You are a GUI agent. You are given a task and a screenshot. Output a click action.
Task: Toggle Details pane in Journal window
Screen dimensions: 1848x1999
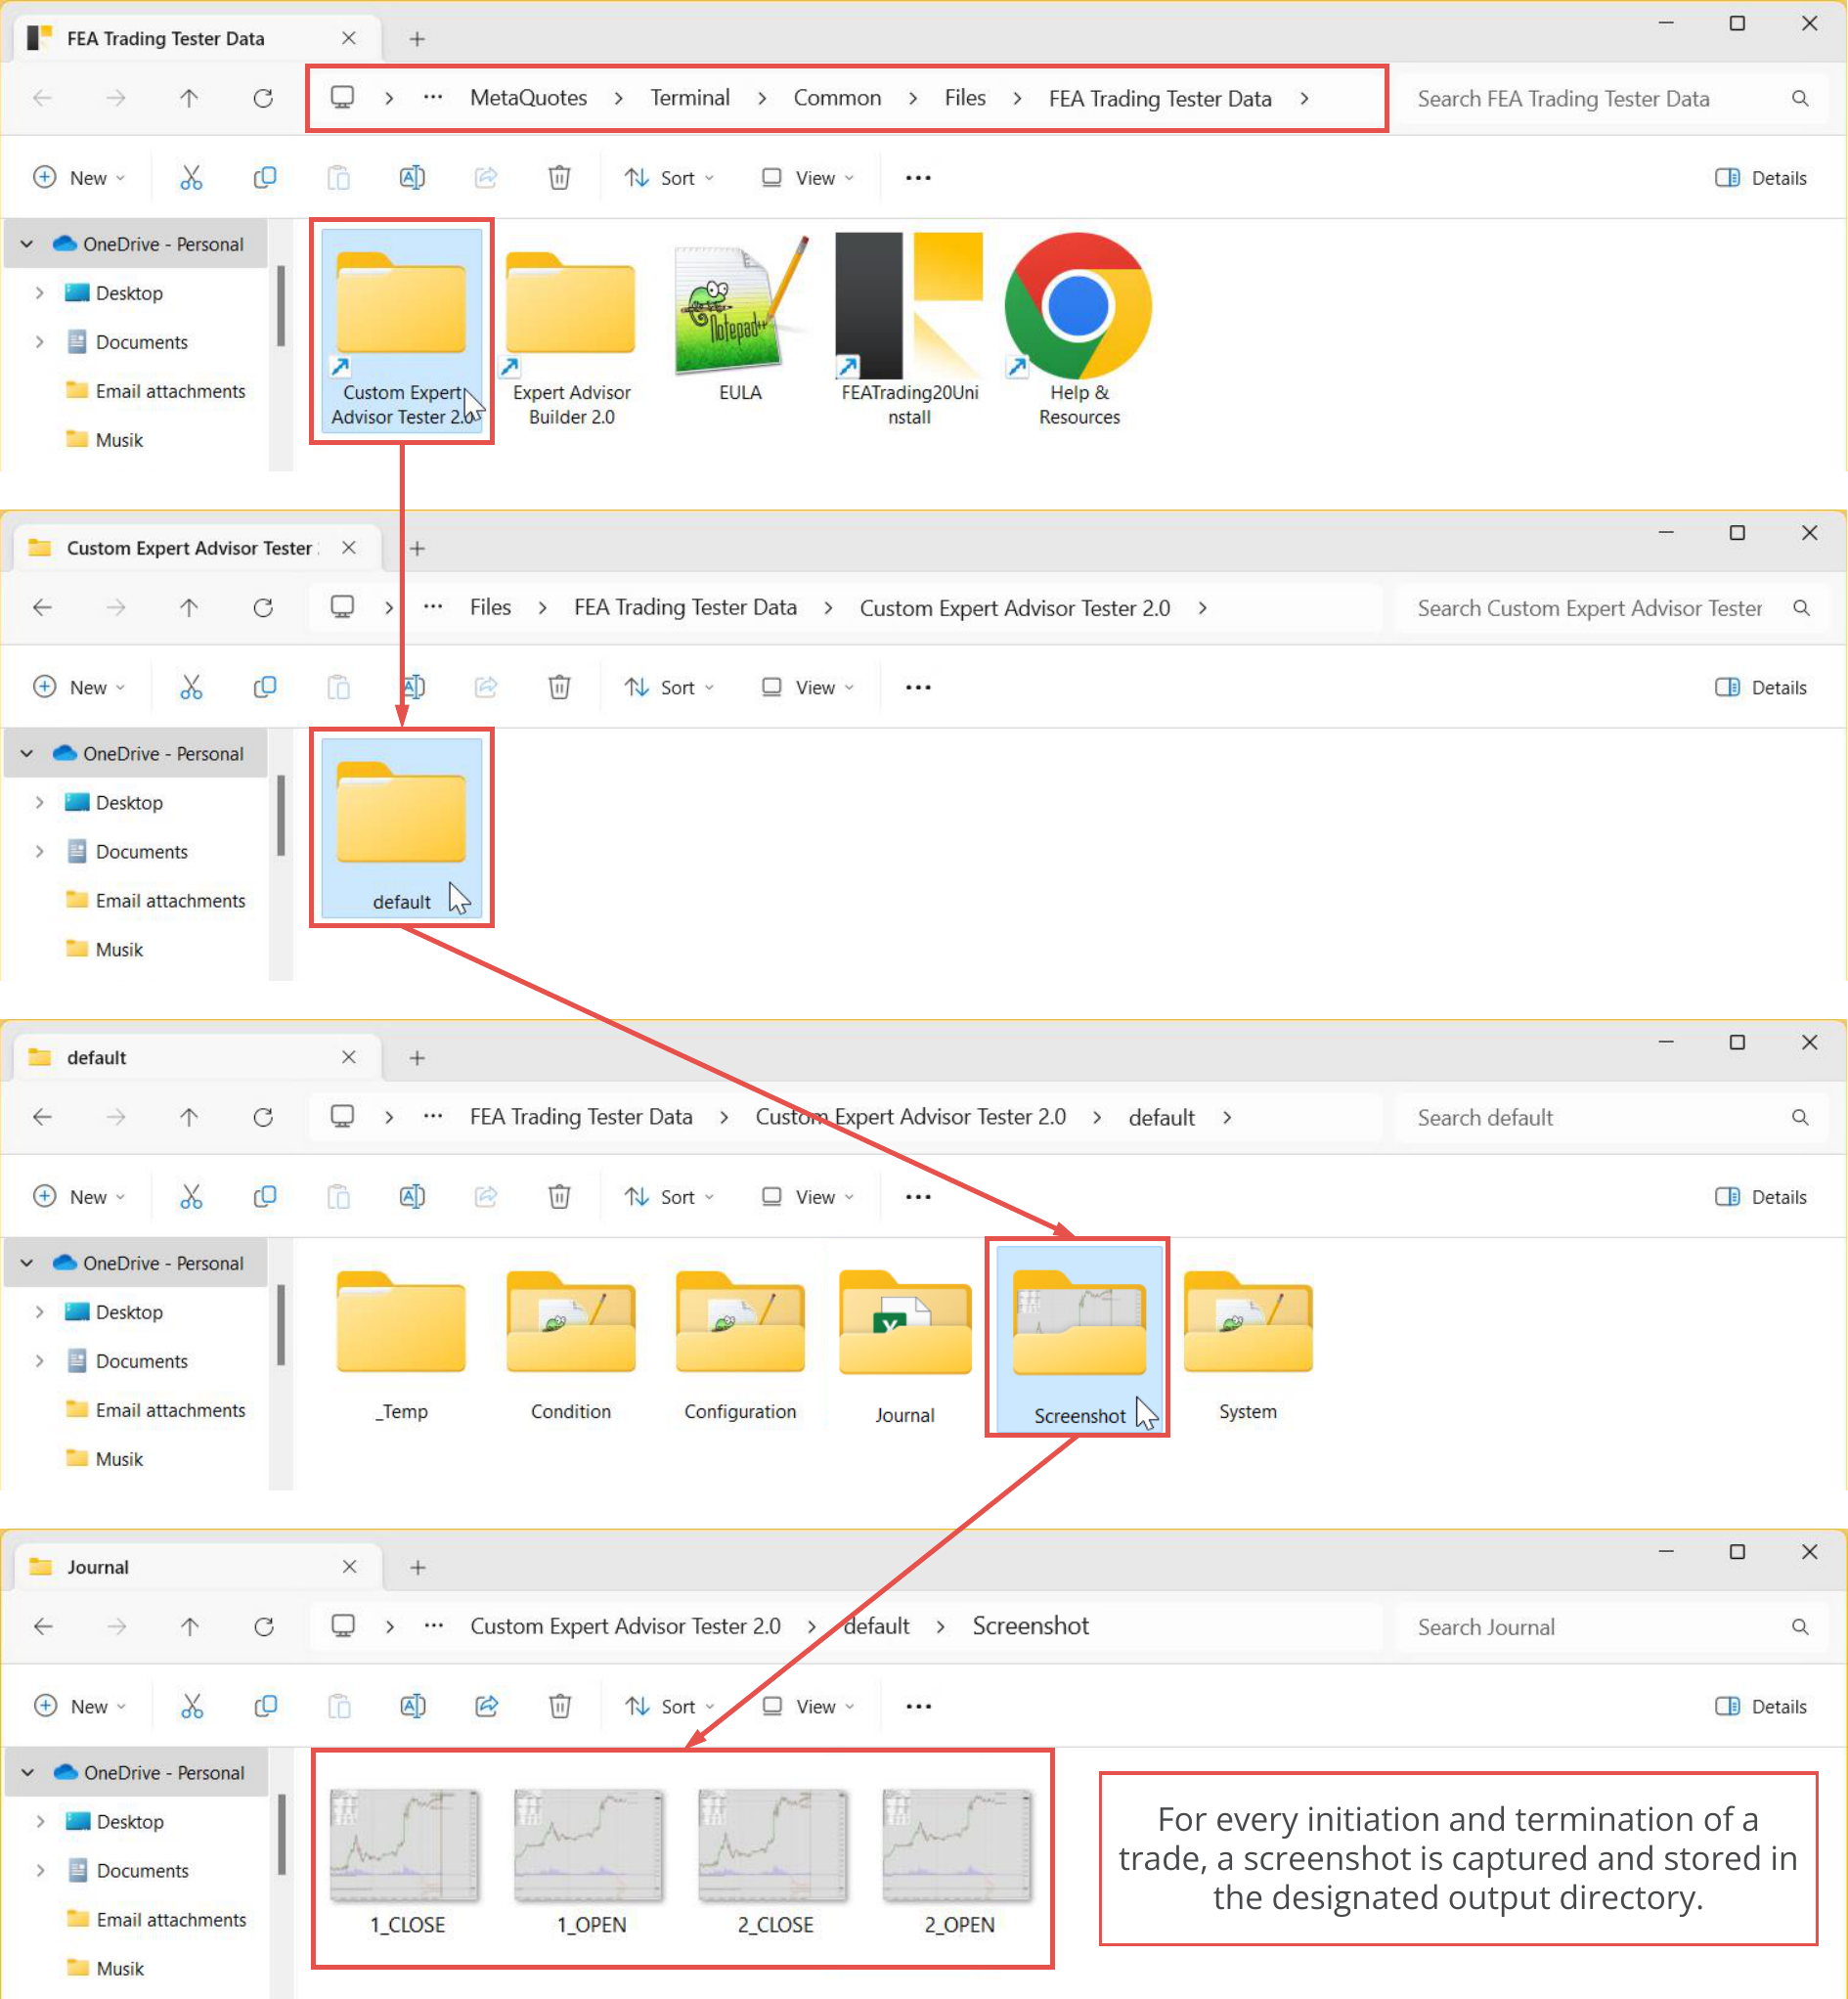coord(1760,1706)
